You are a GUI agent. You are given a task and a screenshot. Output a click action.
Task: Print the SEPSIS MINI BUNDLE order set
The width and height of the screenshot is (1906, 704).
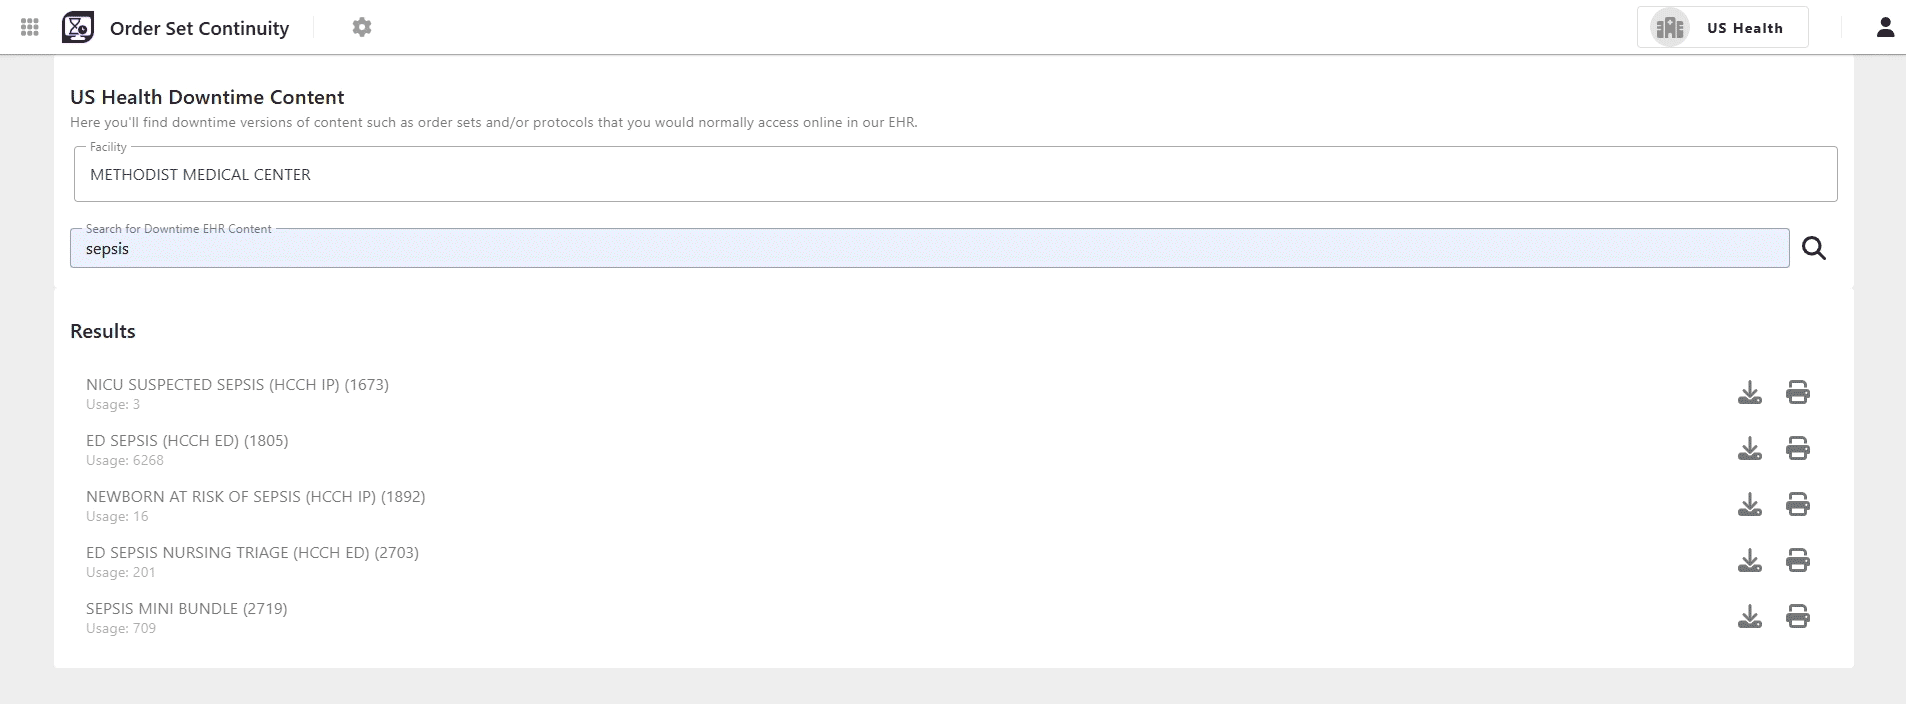pos(1798,617)
